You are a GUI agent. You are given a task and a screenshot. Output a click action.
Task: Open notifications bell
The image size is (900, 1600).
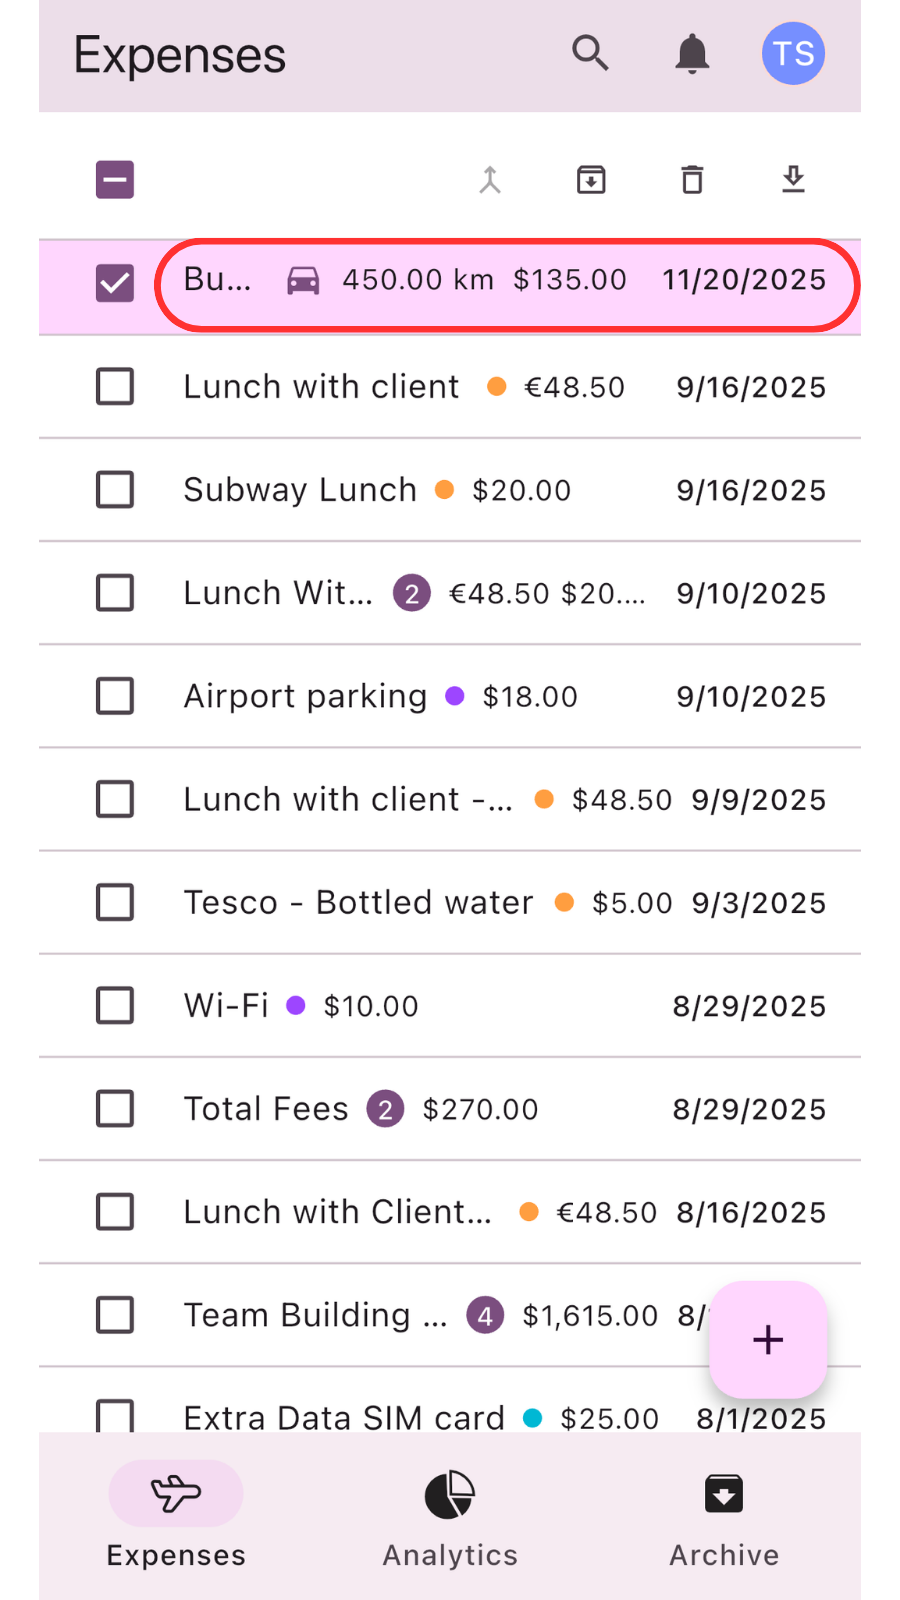pos(692,53)
